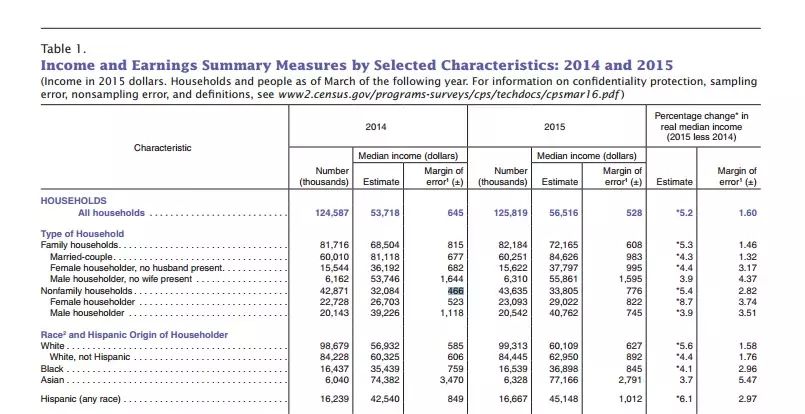Select the highlighted value 466
The height and width of the screenshot is (414, 805).
coord(455,291)
